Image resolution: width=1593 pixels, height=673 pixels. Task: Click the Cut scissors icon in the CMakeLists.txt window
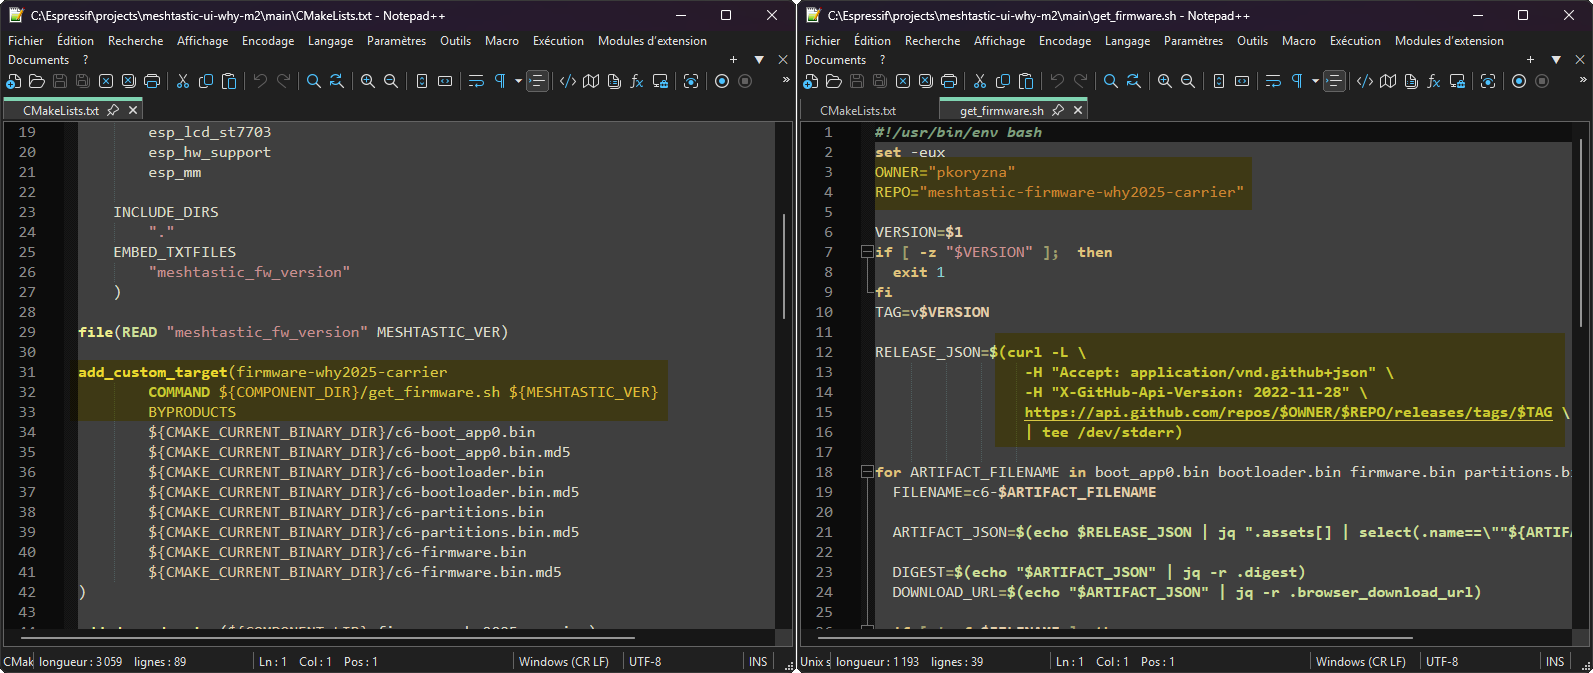click(183, 81)
